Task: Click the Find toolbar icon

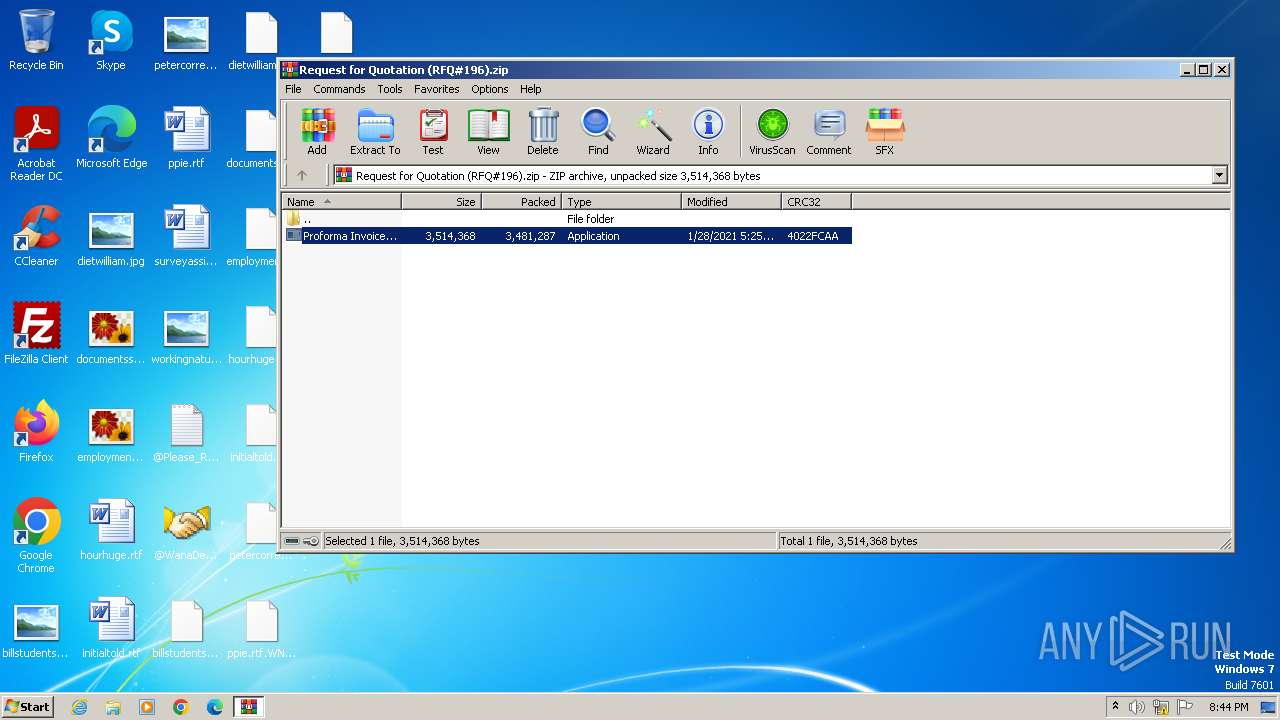Action: [598, 132]
